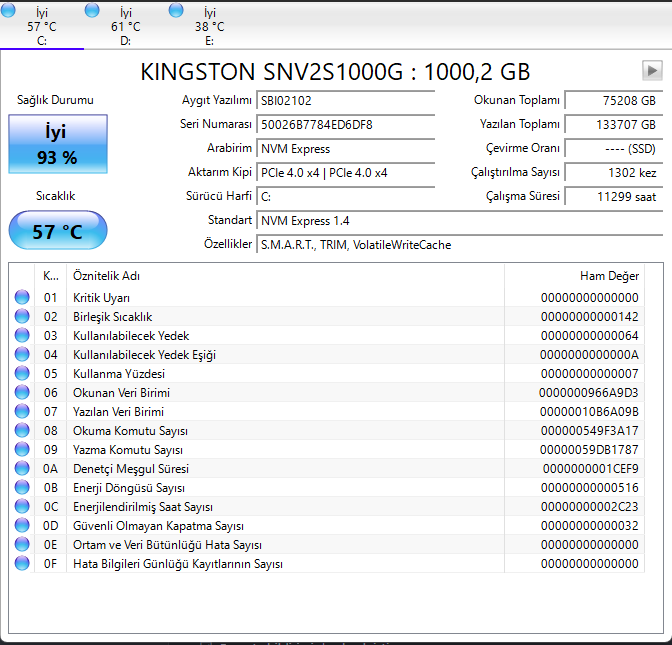Select the C: drive tab

tap(41, 26)
